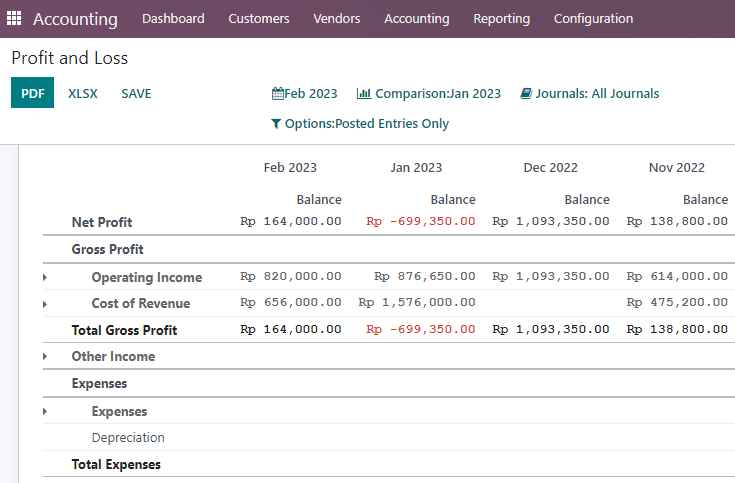The width and height of the screenshot is (735, 483).
Task: Expand the Other Income row
Action: click(45, 356)
